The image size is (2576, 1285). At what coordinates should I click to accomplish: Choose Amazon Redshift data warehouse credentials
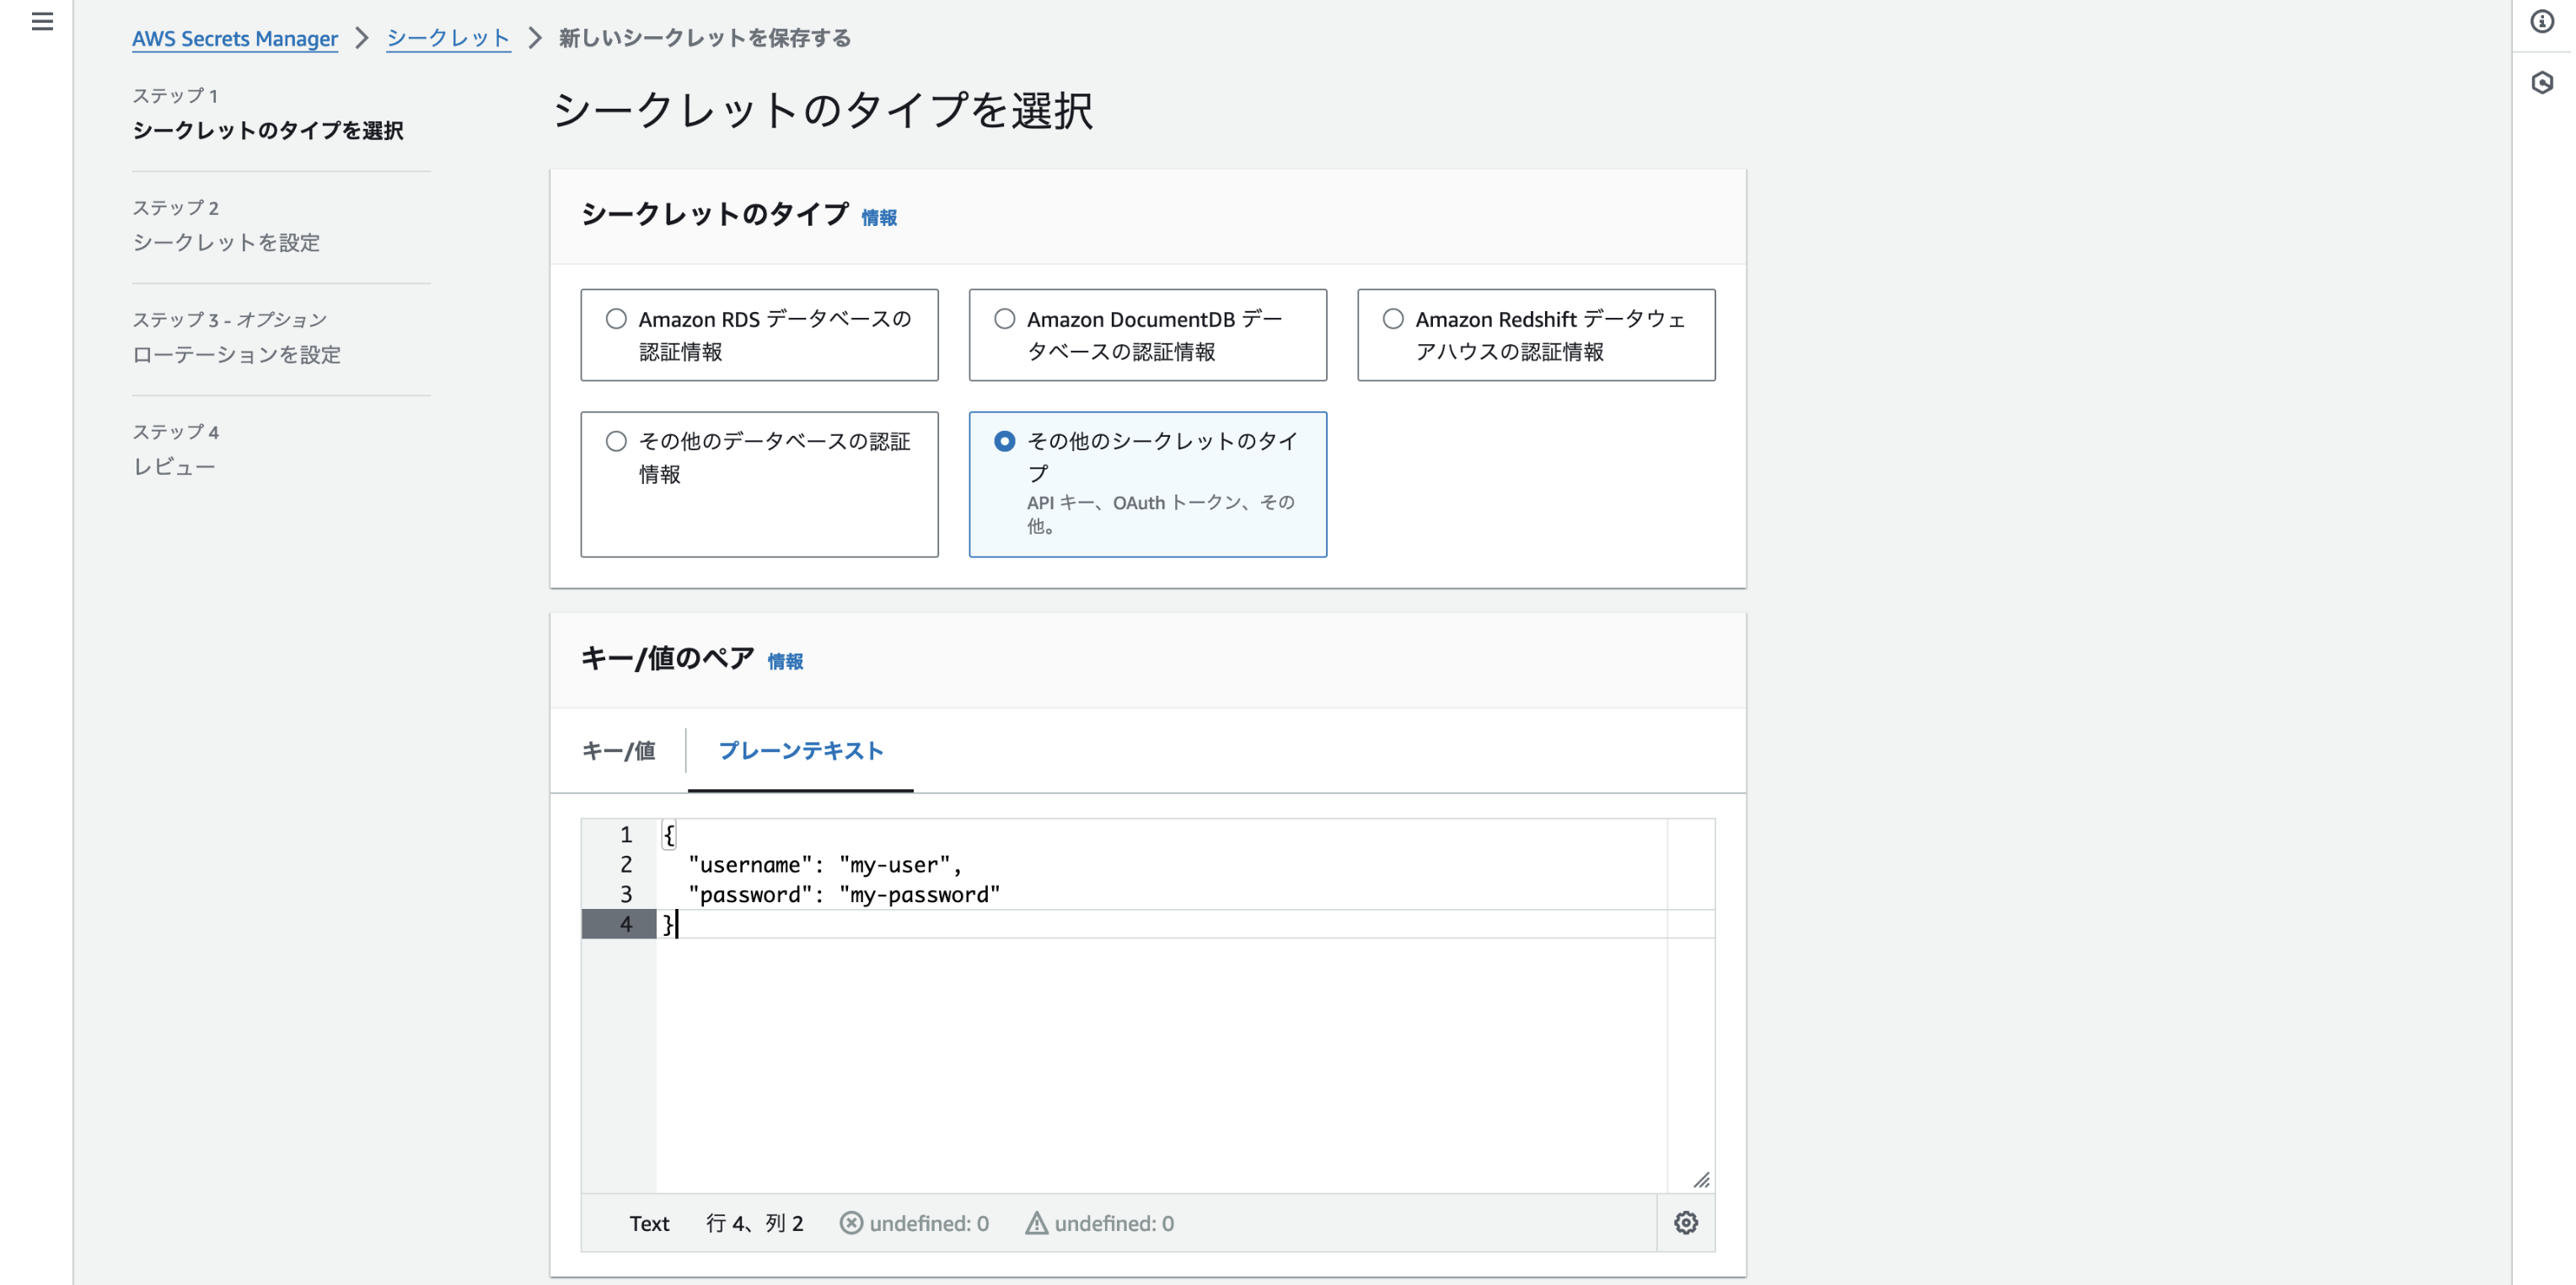[x=1392, y=319]
